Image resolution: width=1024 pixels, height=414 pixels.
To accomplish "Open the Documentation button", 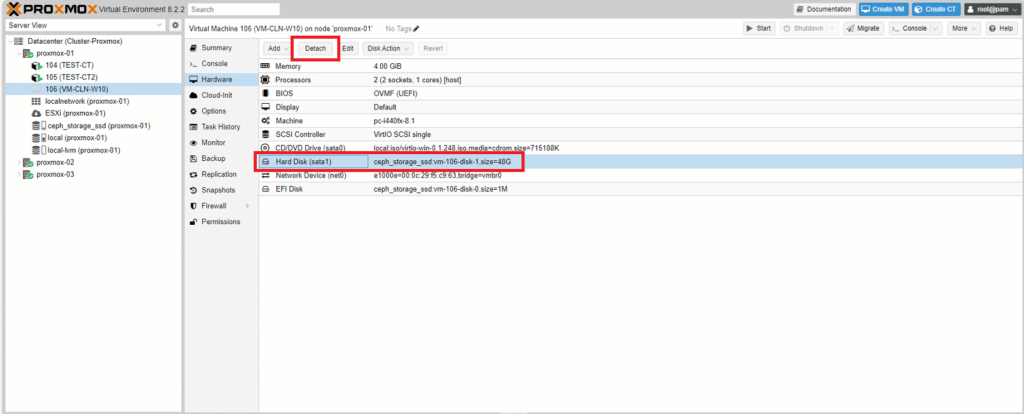I will pos(824,9).
